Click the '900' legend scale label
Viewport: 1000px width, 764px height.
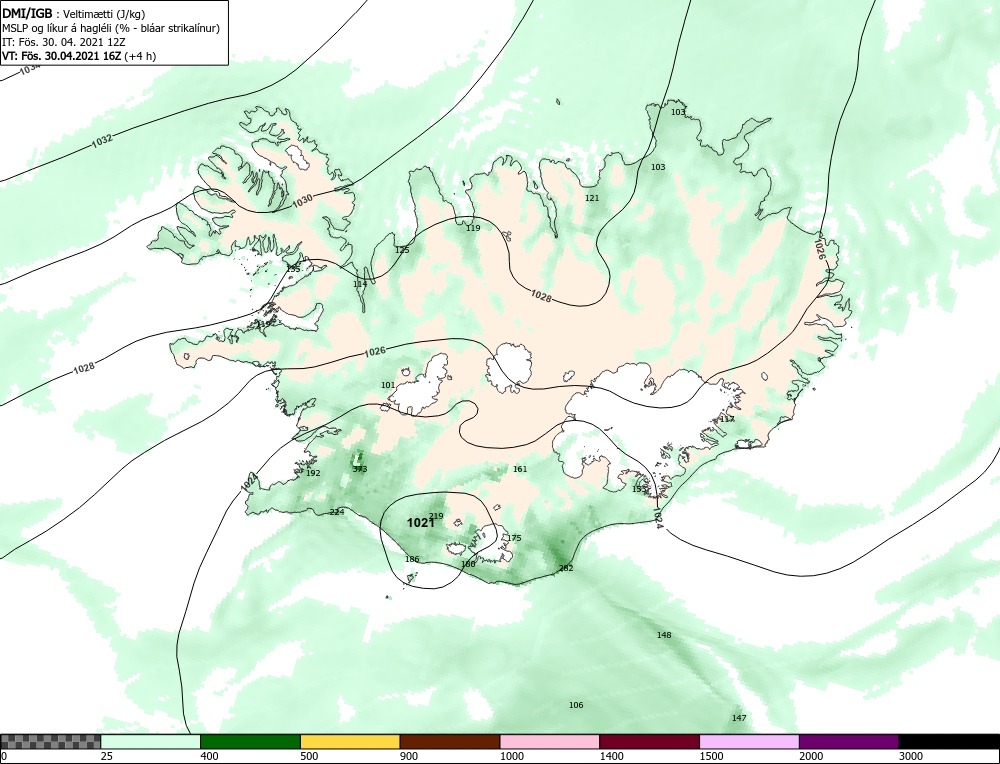point(409,756)
